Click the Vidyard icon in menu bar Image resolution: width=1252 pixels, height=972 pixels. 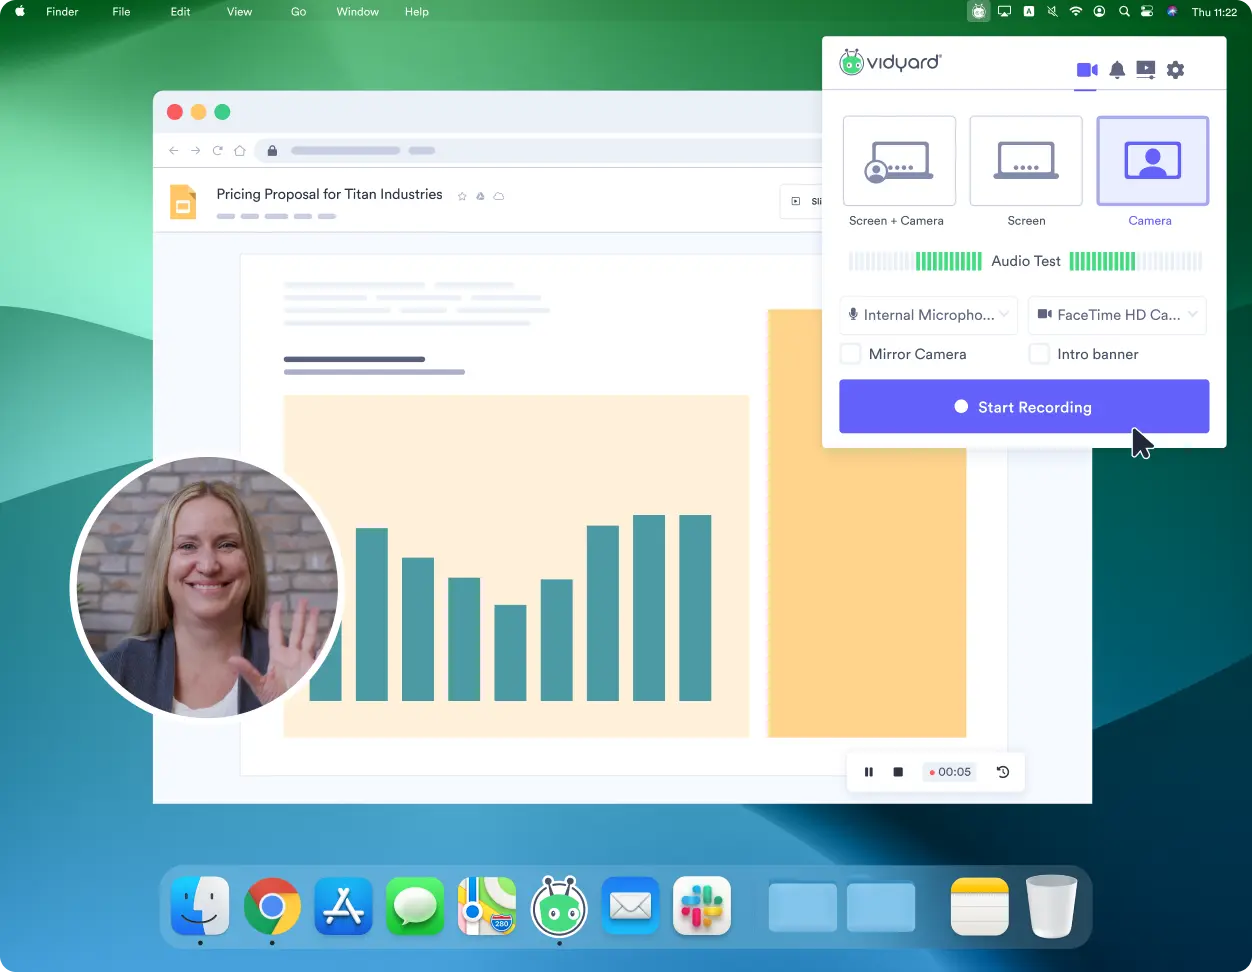pos(978,12)
